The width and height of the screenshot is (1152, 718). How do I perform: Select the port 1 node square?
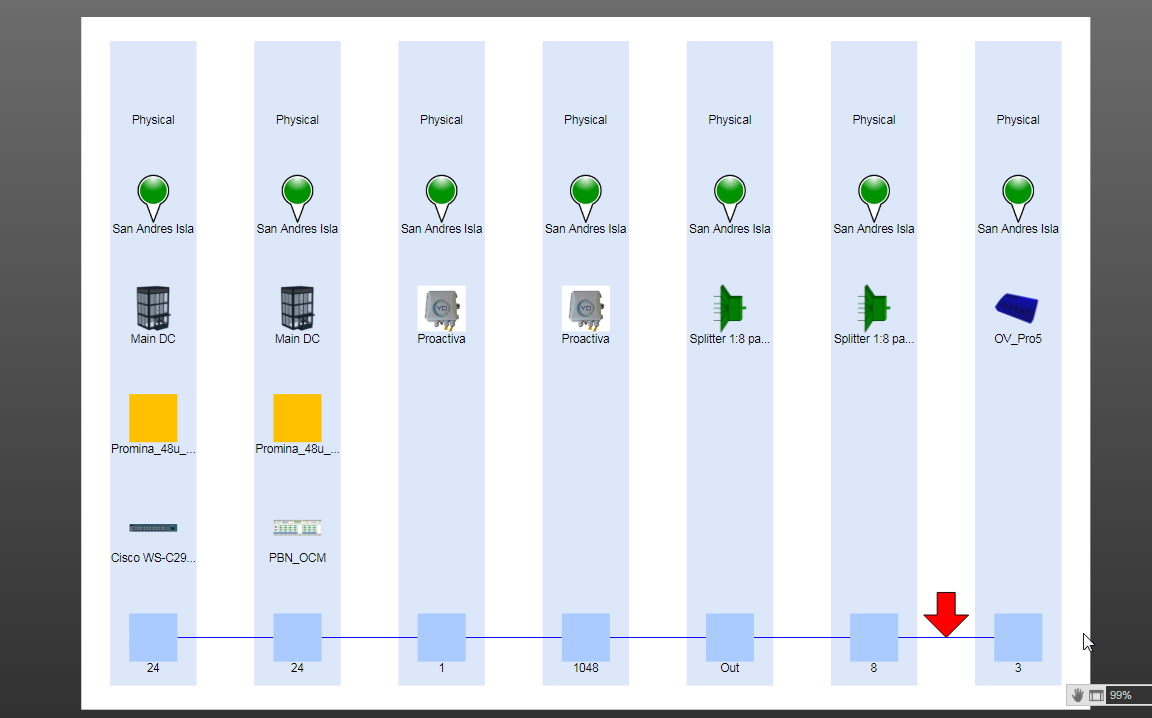click(x=441, y=637)
